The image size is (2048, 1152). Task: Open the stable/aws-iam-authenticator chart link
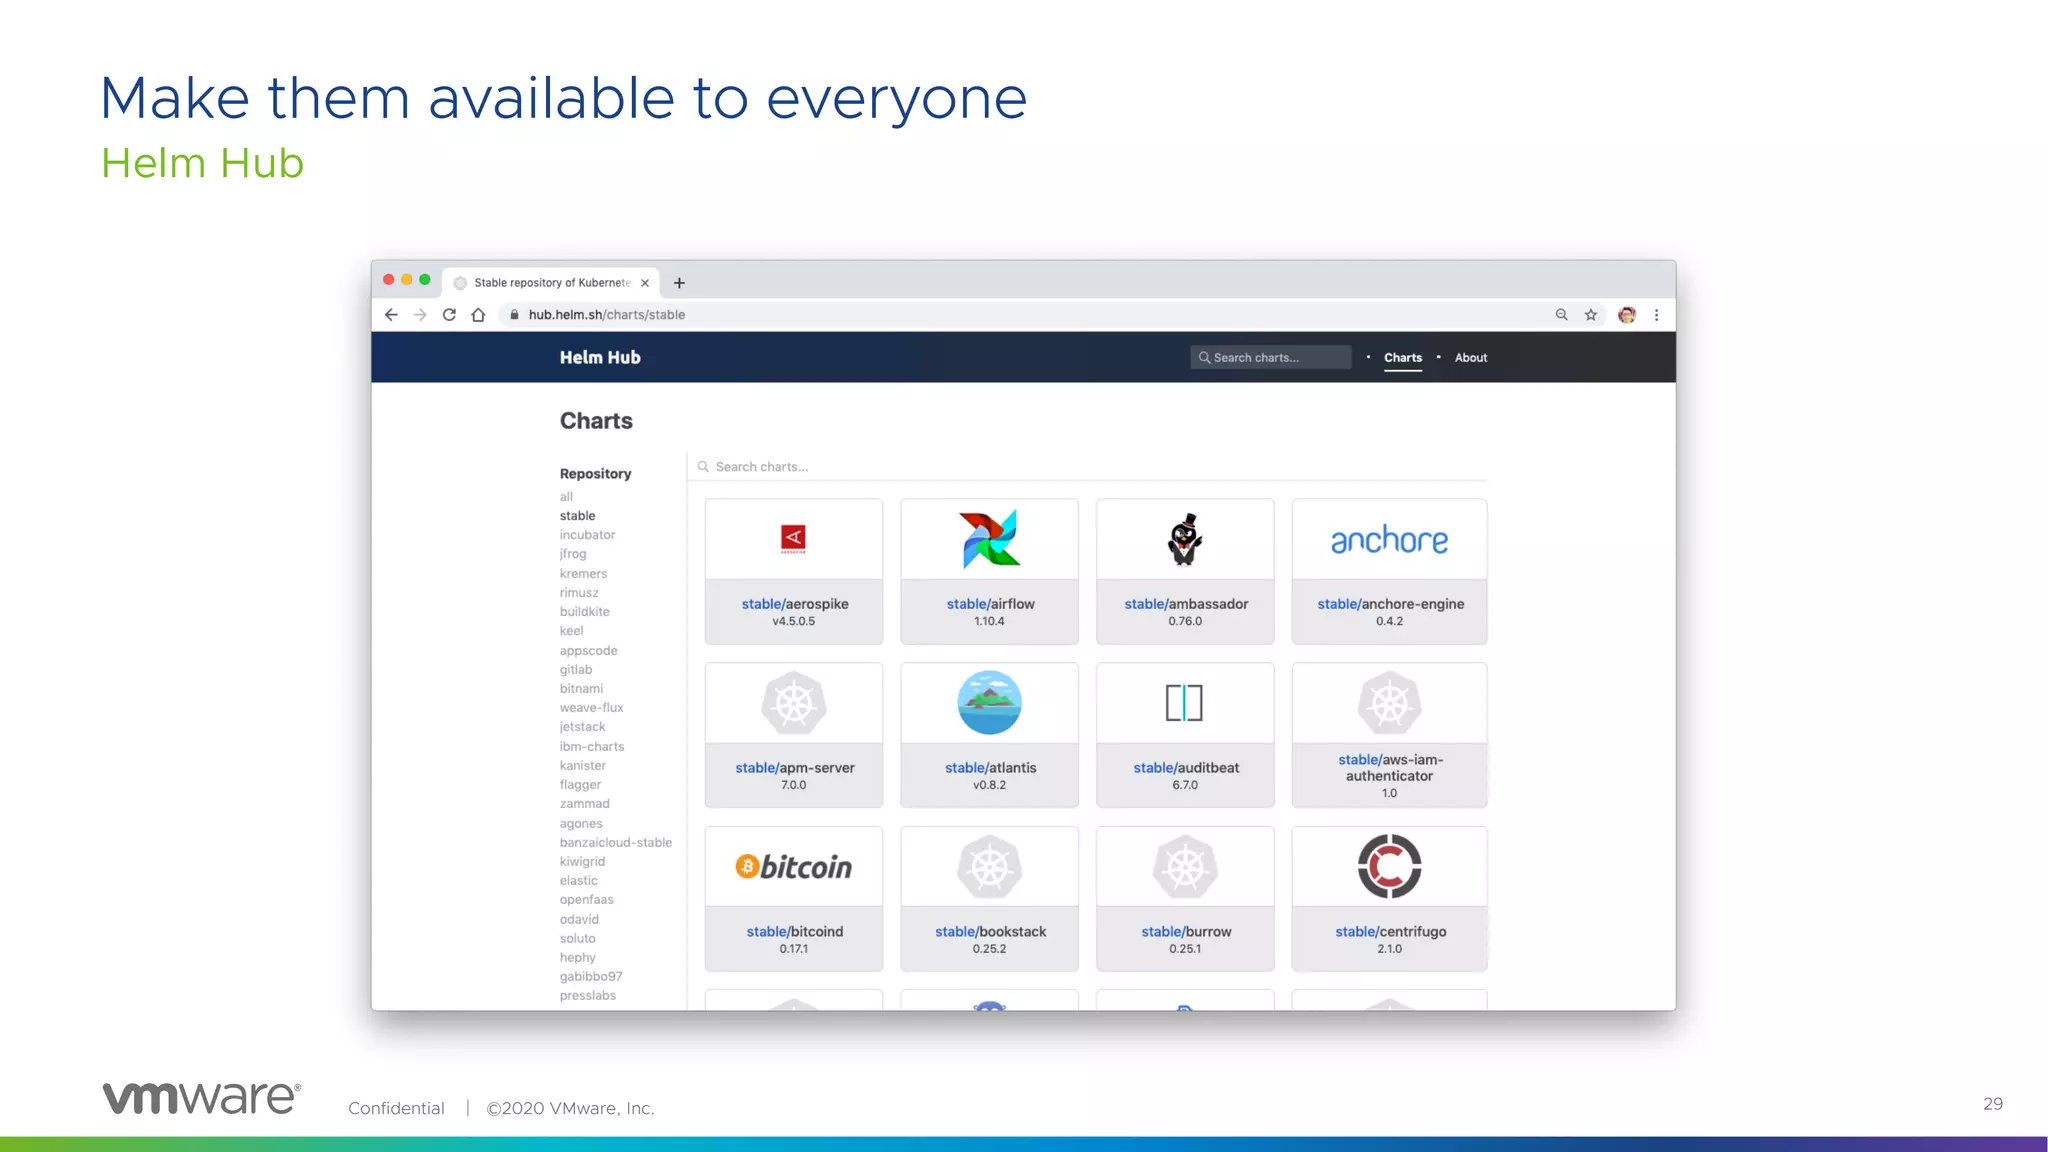point(1390,768)
